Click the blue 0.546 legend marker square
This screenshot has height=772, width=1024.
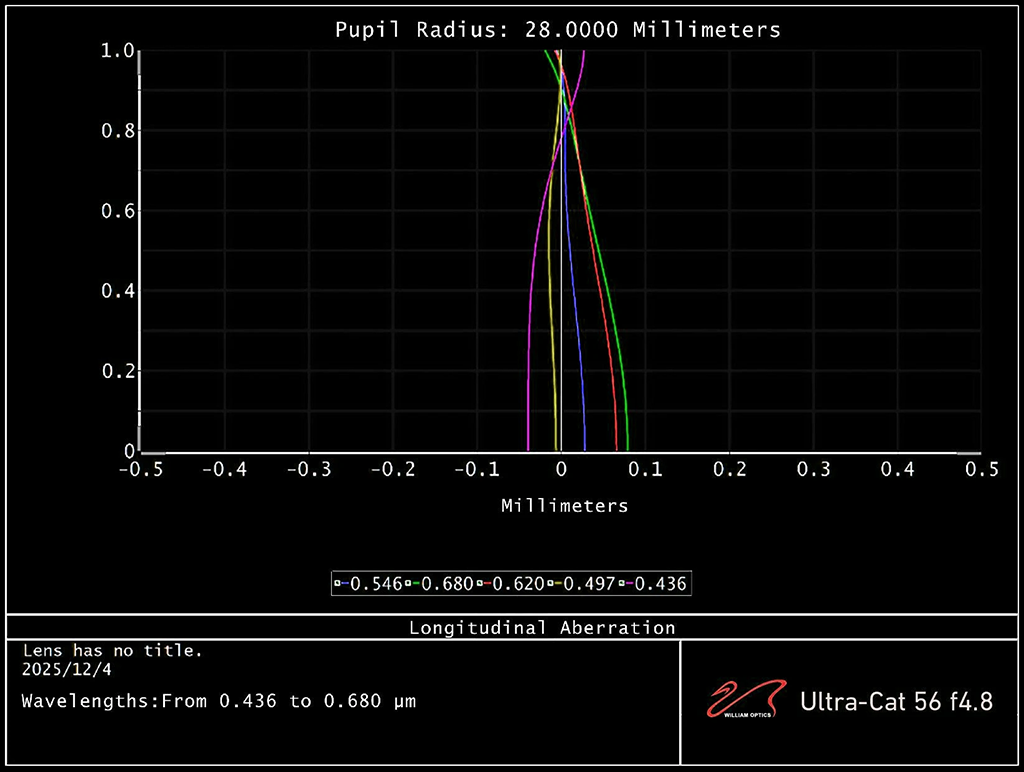(x=338, y=583)
